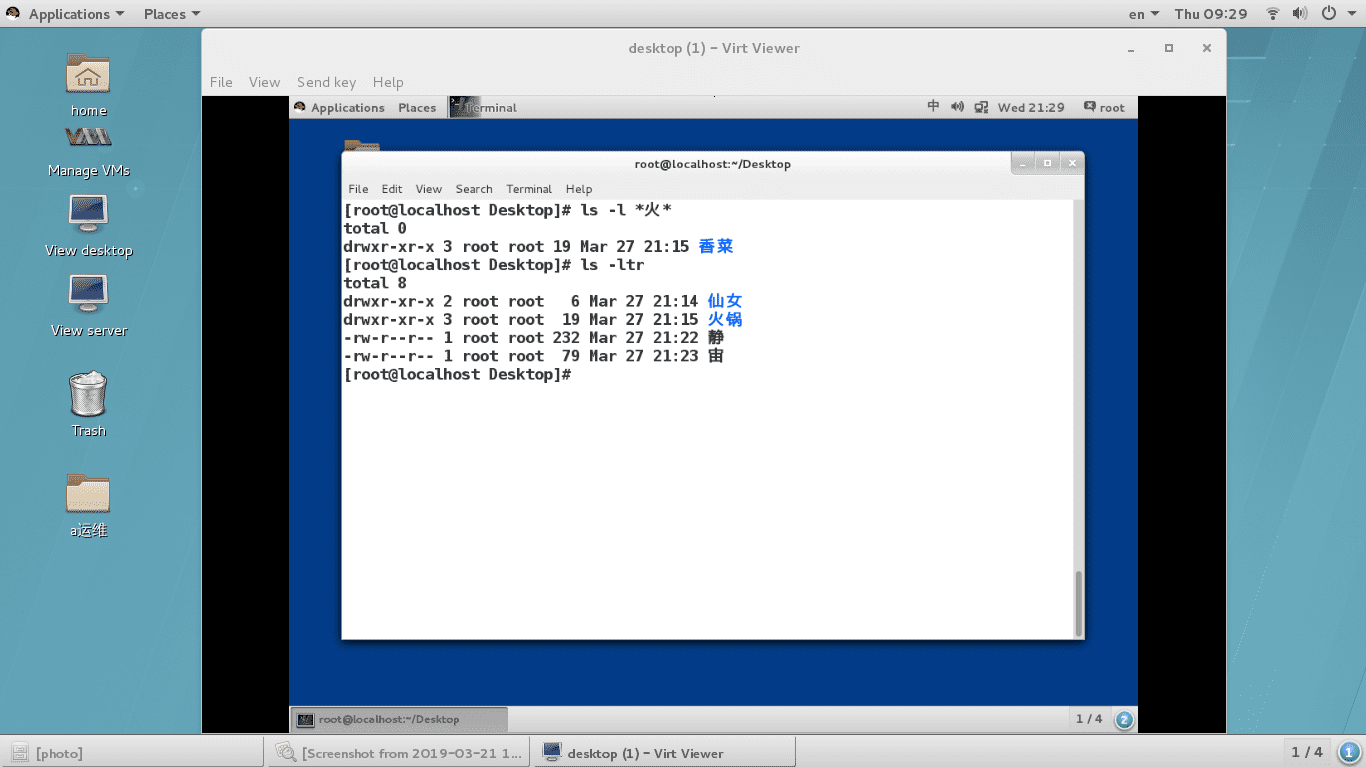Viewport: 1366px width, 768px height.
Task: Click the root chat status icon in guest panel
Action: coord(1090,107)
